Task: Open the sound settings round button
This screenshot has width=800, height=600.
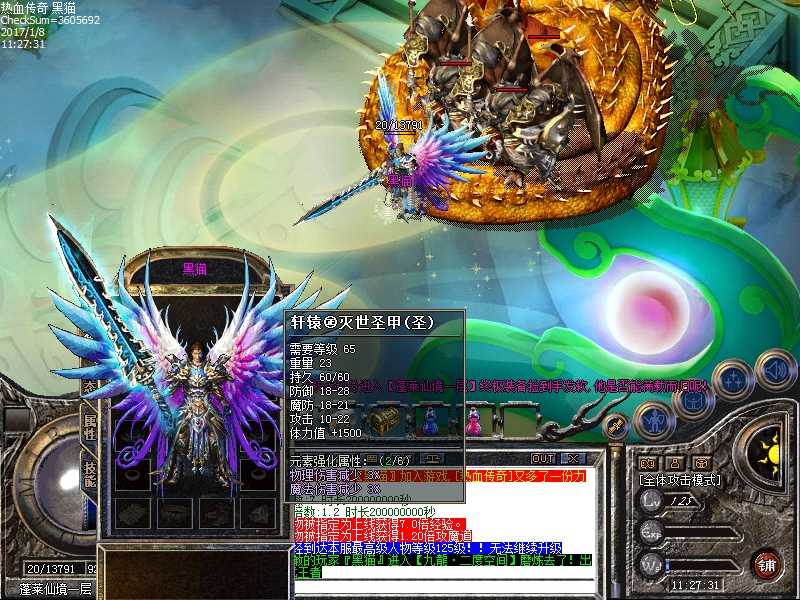Action: click(775, 372)
